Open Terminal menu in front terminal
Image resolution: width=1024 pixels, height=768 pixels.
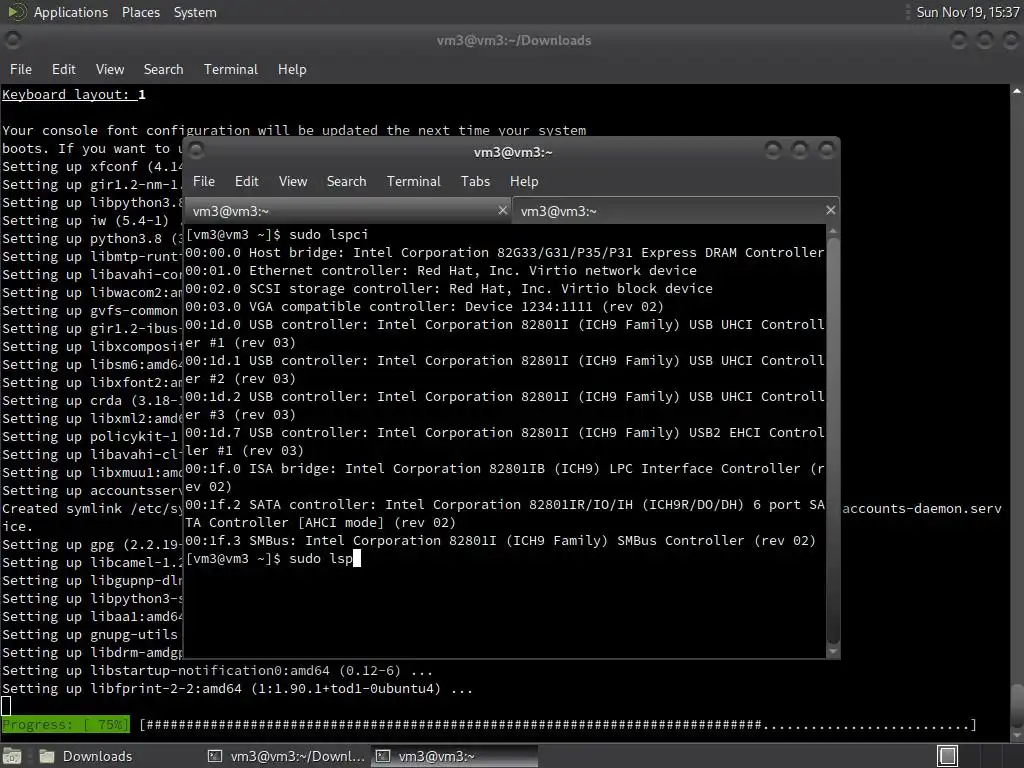pos(413,182)
